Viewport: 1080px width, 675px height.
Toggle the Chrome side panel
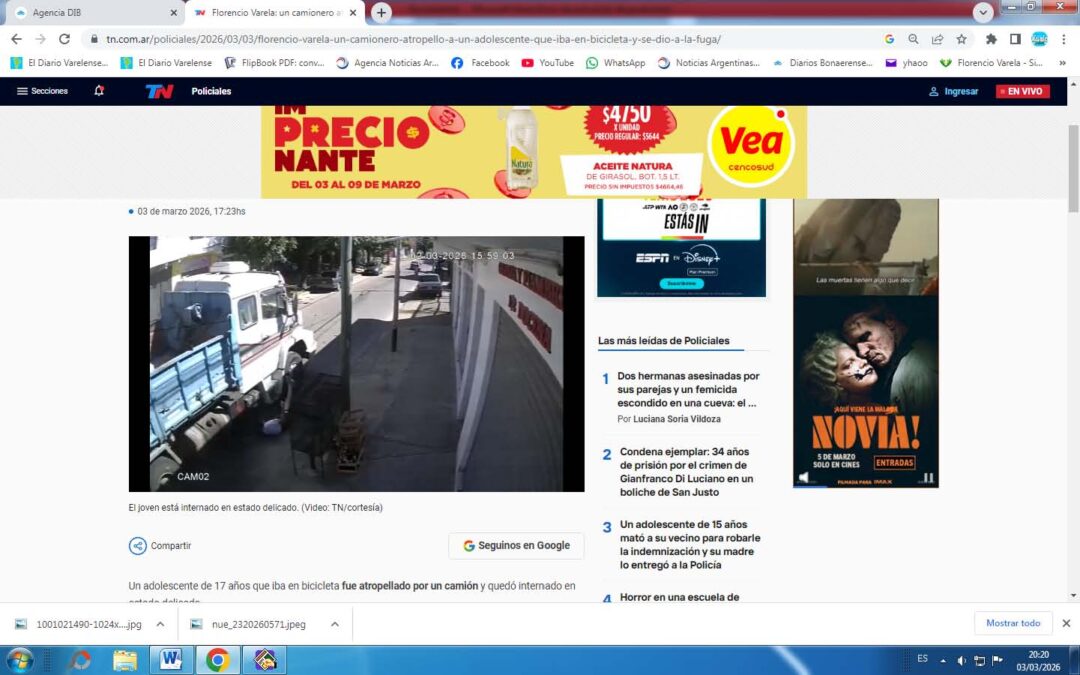[x=1015, y=39]
